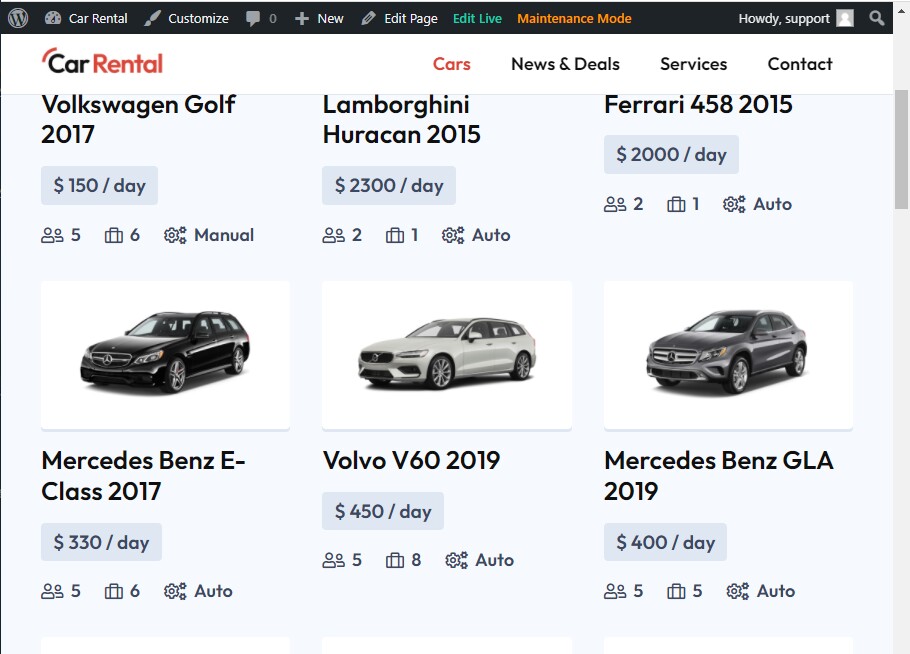Open search using the magnifier icon
The height and width of the screenshot is (654, 910).
coord(877,18)
